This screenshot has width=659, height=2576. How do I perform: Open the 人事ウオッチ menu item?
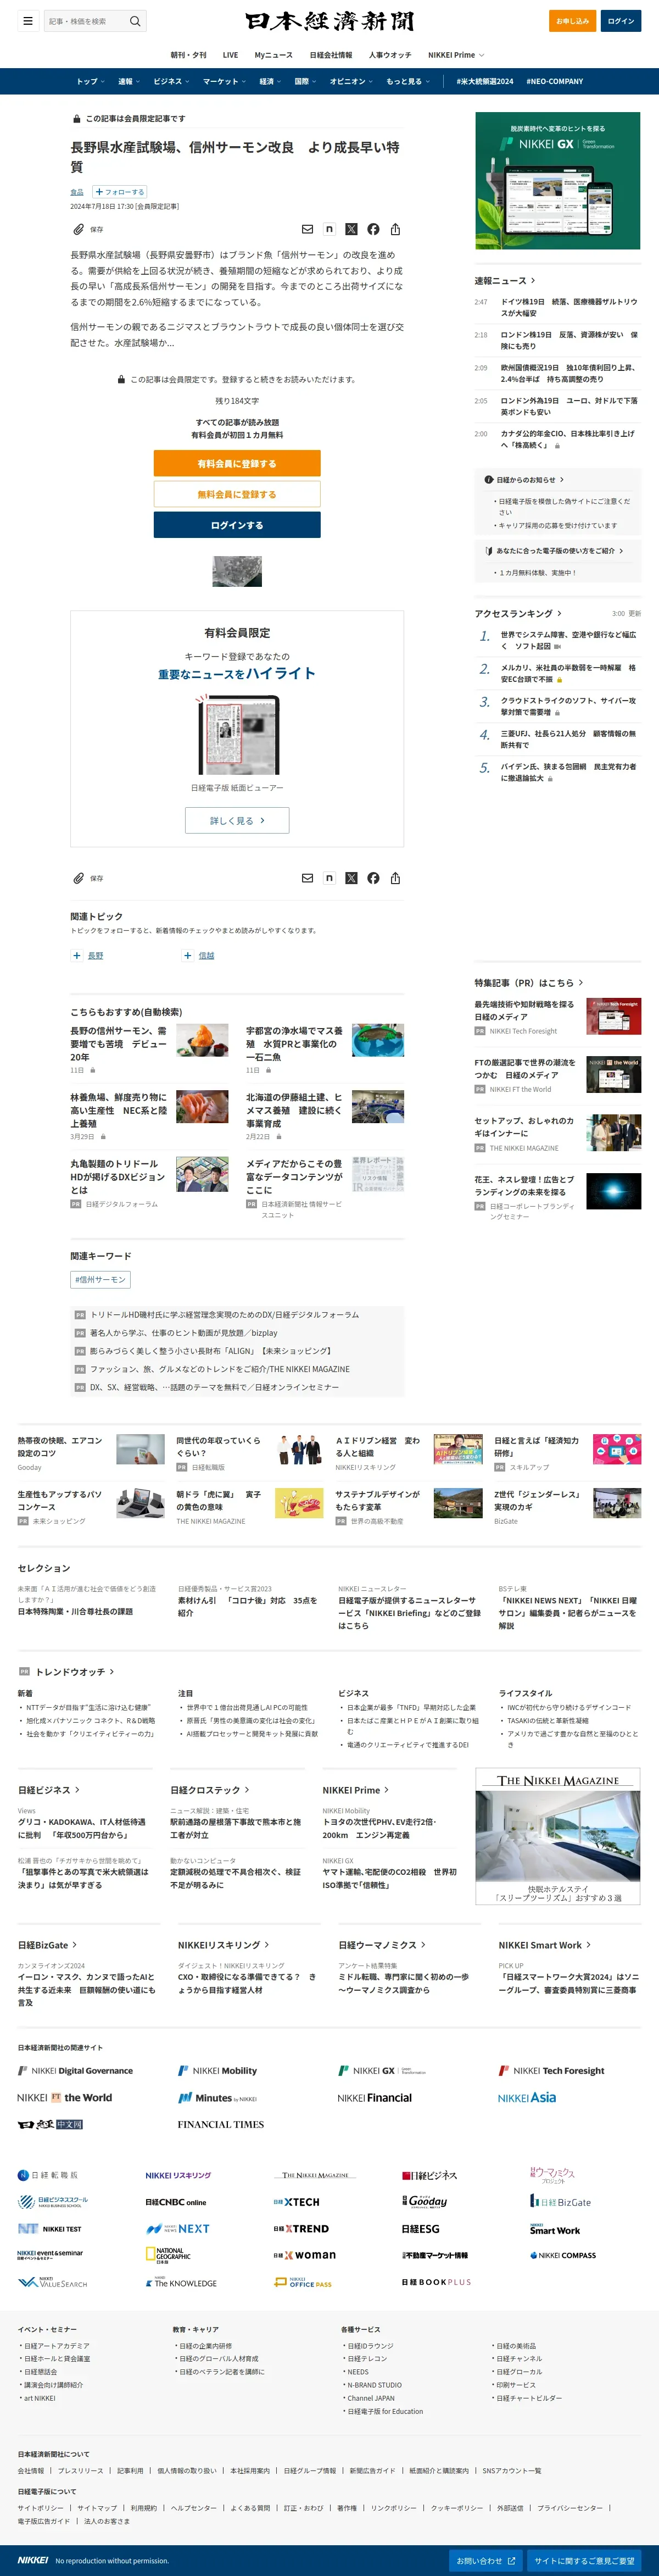(390, 55)
